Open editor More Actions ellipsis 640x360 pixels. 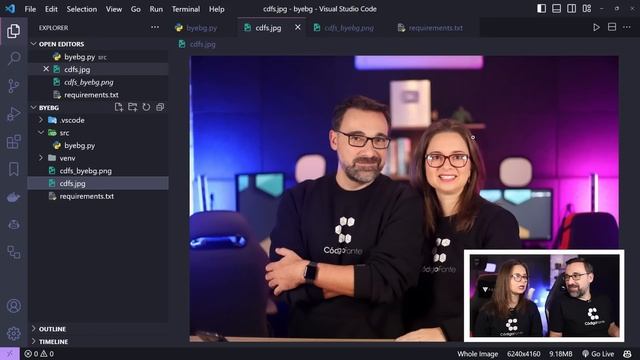coord(627,27)
